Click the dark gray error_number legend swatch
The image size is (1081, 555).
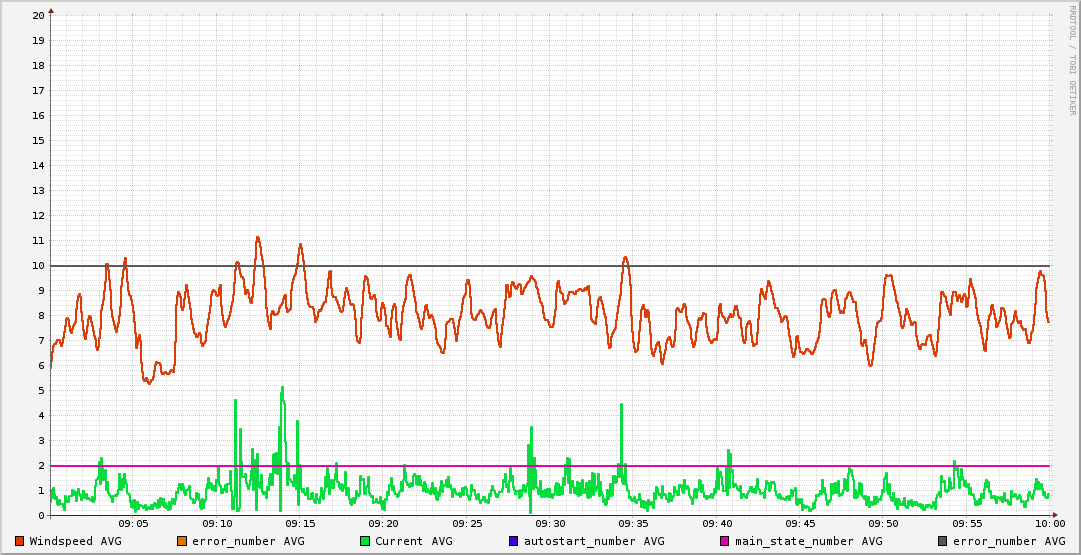point(943,541)
